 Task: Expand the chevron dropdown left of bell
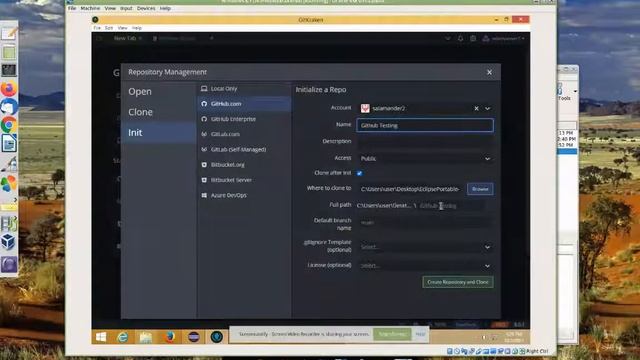pyautogui.click(x=448, y=38)
